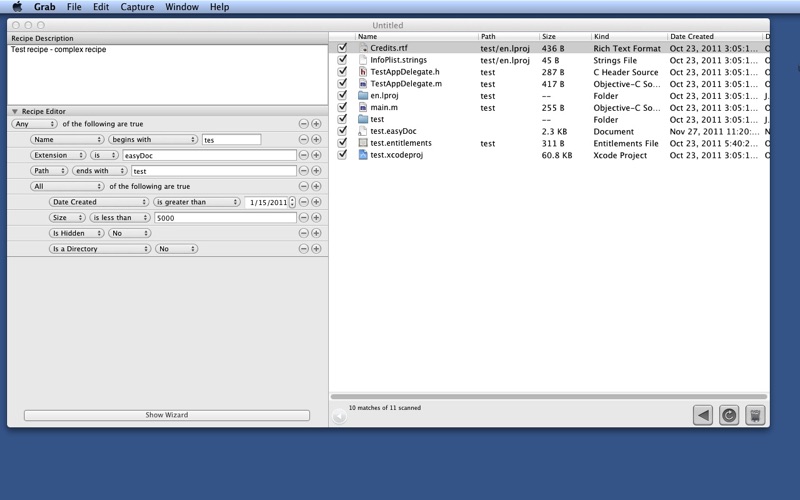800x500 pixels.
Task: Uncheck InfoPlist.strings
Action: point(342,60)
